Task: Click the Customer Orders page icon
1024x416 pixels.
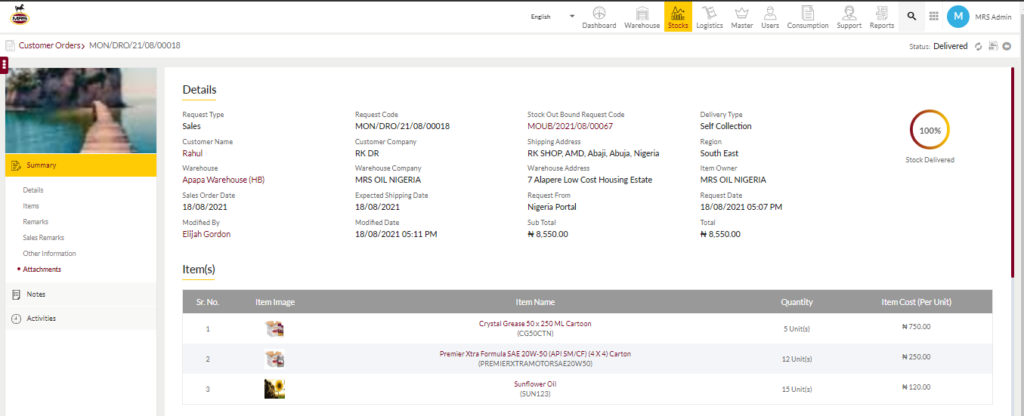Action: pos(10,46)
